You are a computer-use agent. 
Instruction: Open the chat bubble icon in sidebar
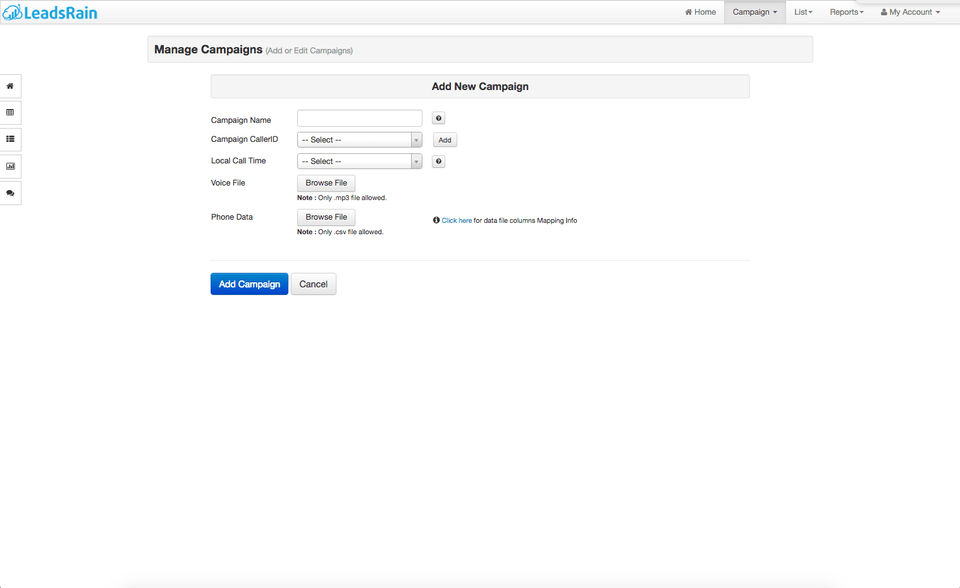[10, 193]
